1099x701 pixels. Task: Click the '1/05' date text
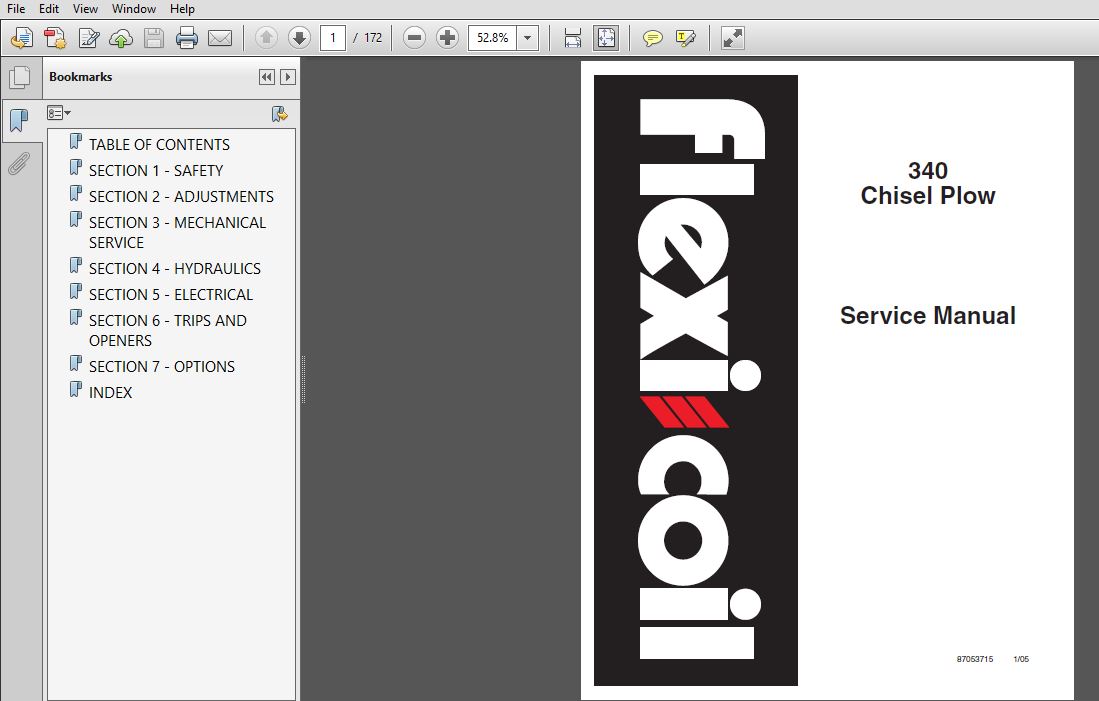click(x=1021, y=659)
